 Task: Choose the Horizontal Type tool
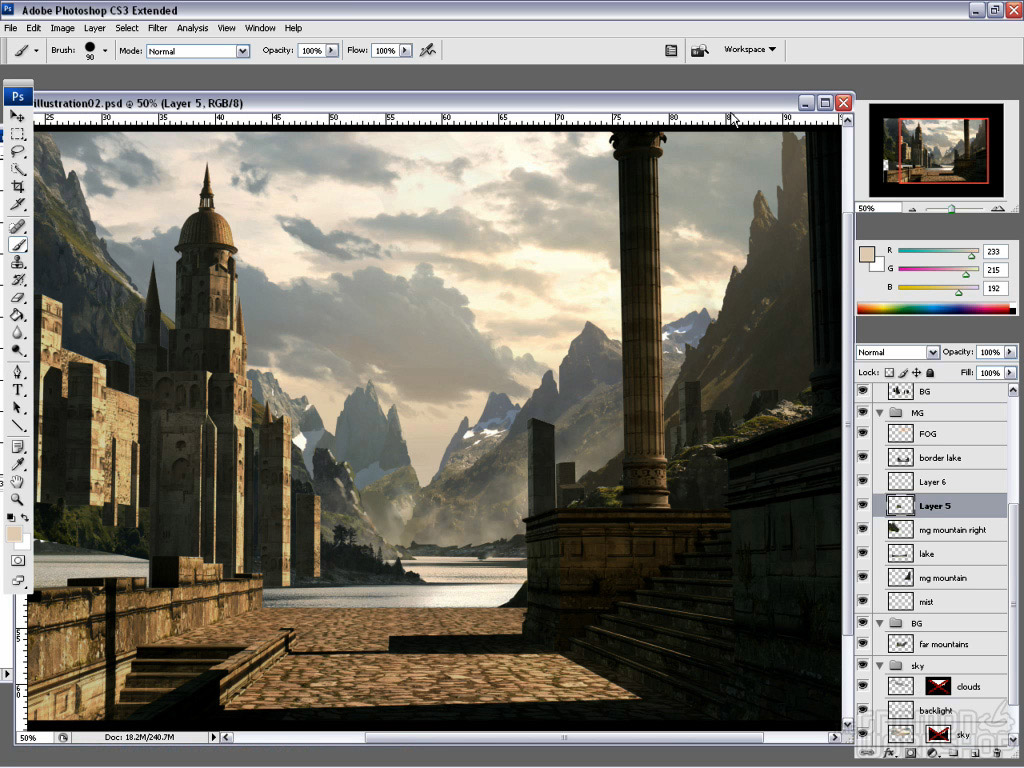[18, 390]
